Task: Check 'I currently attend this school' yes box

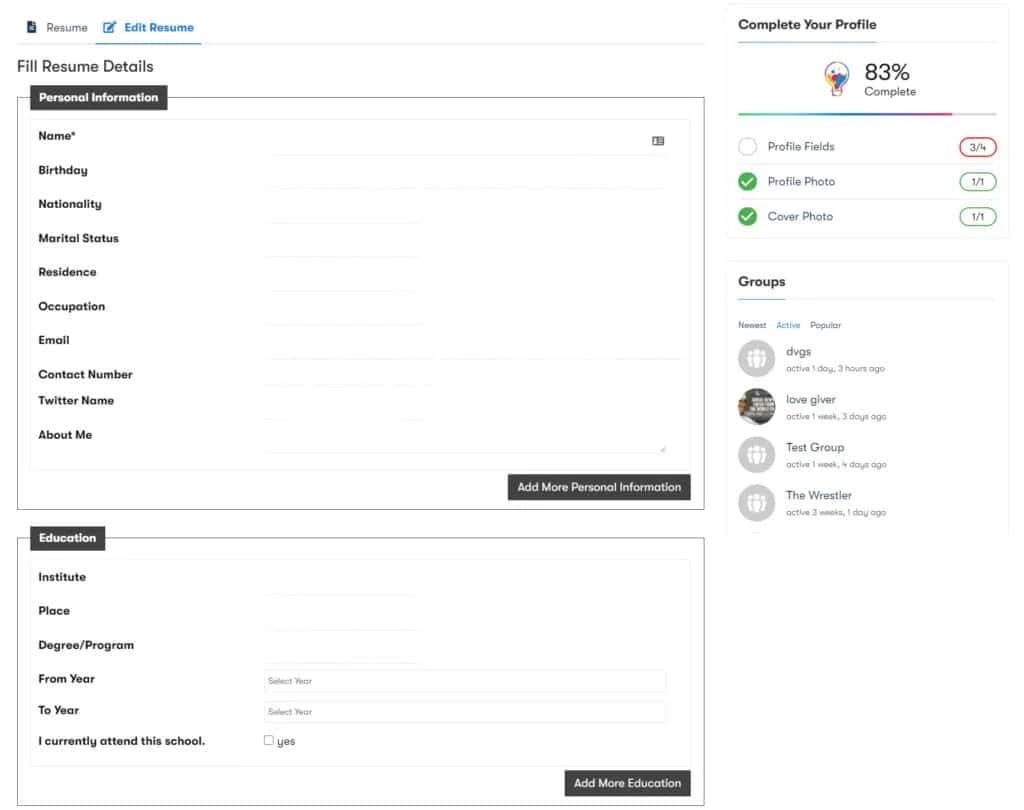Action: [269, 740]
